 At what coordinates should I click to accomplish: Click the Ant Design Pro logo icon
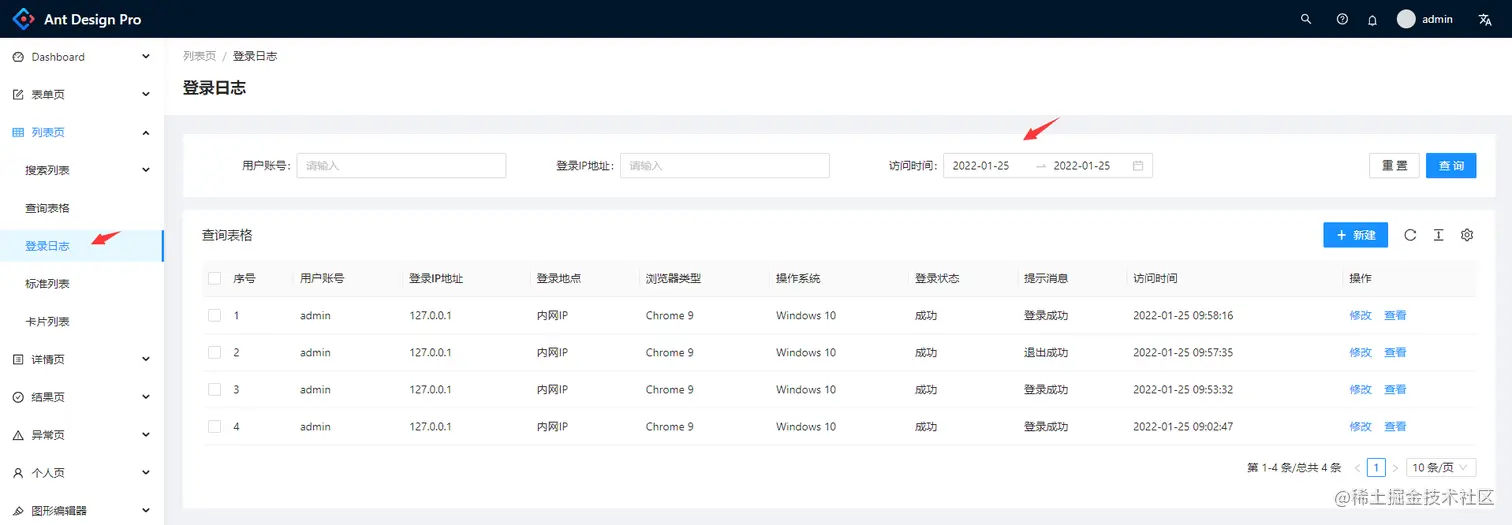point(23,19)
